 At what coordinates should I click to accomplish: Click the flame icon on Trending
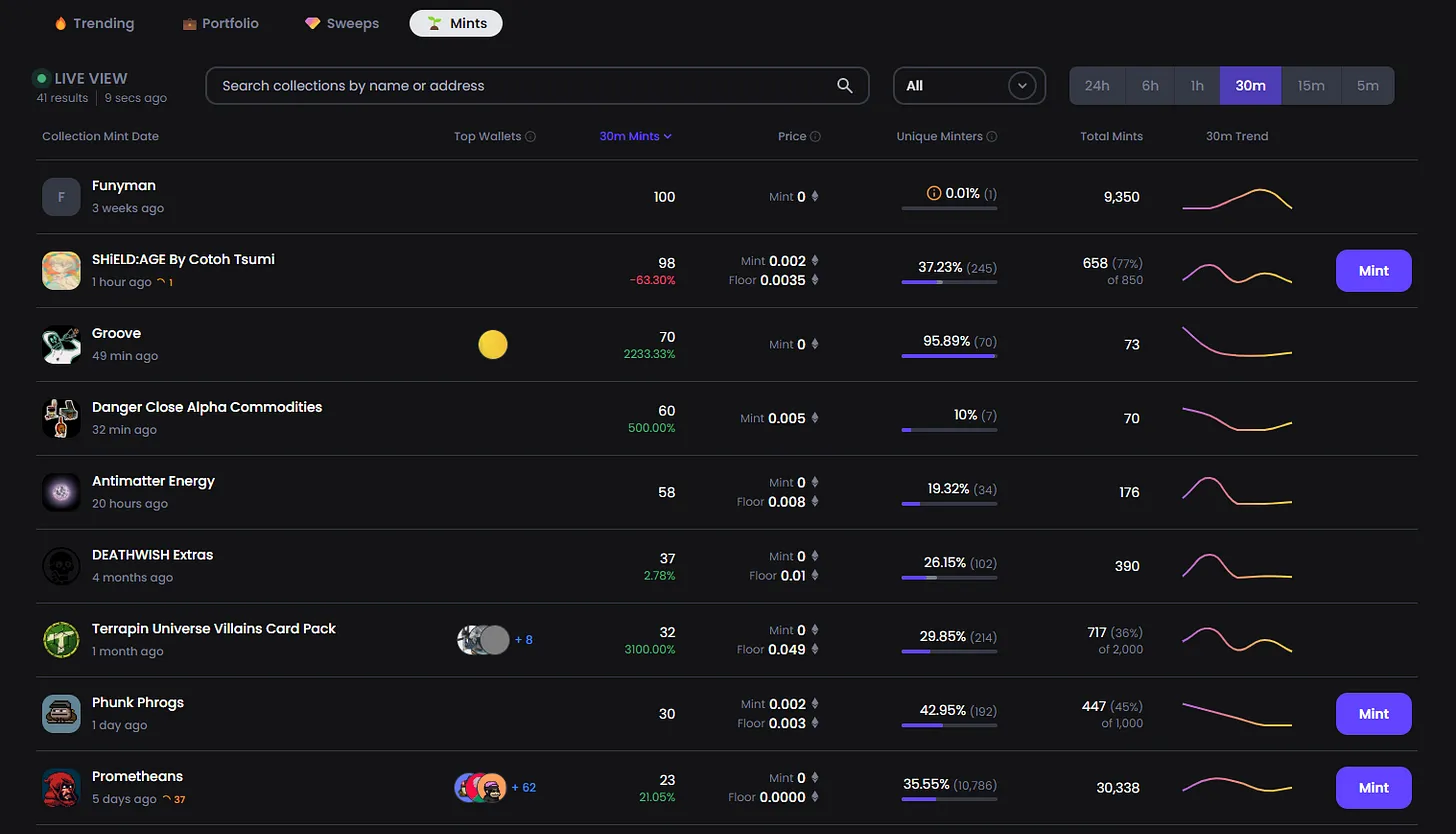pyautogui.click(x=60, y=23)
